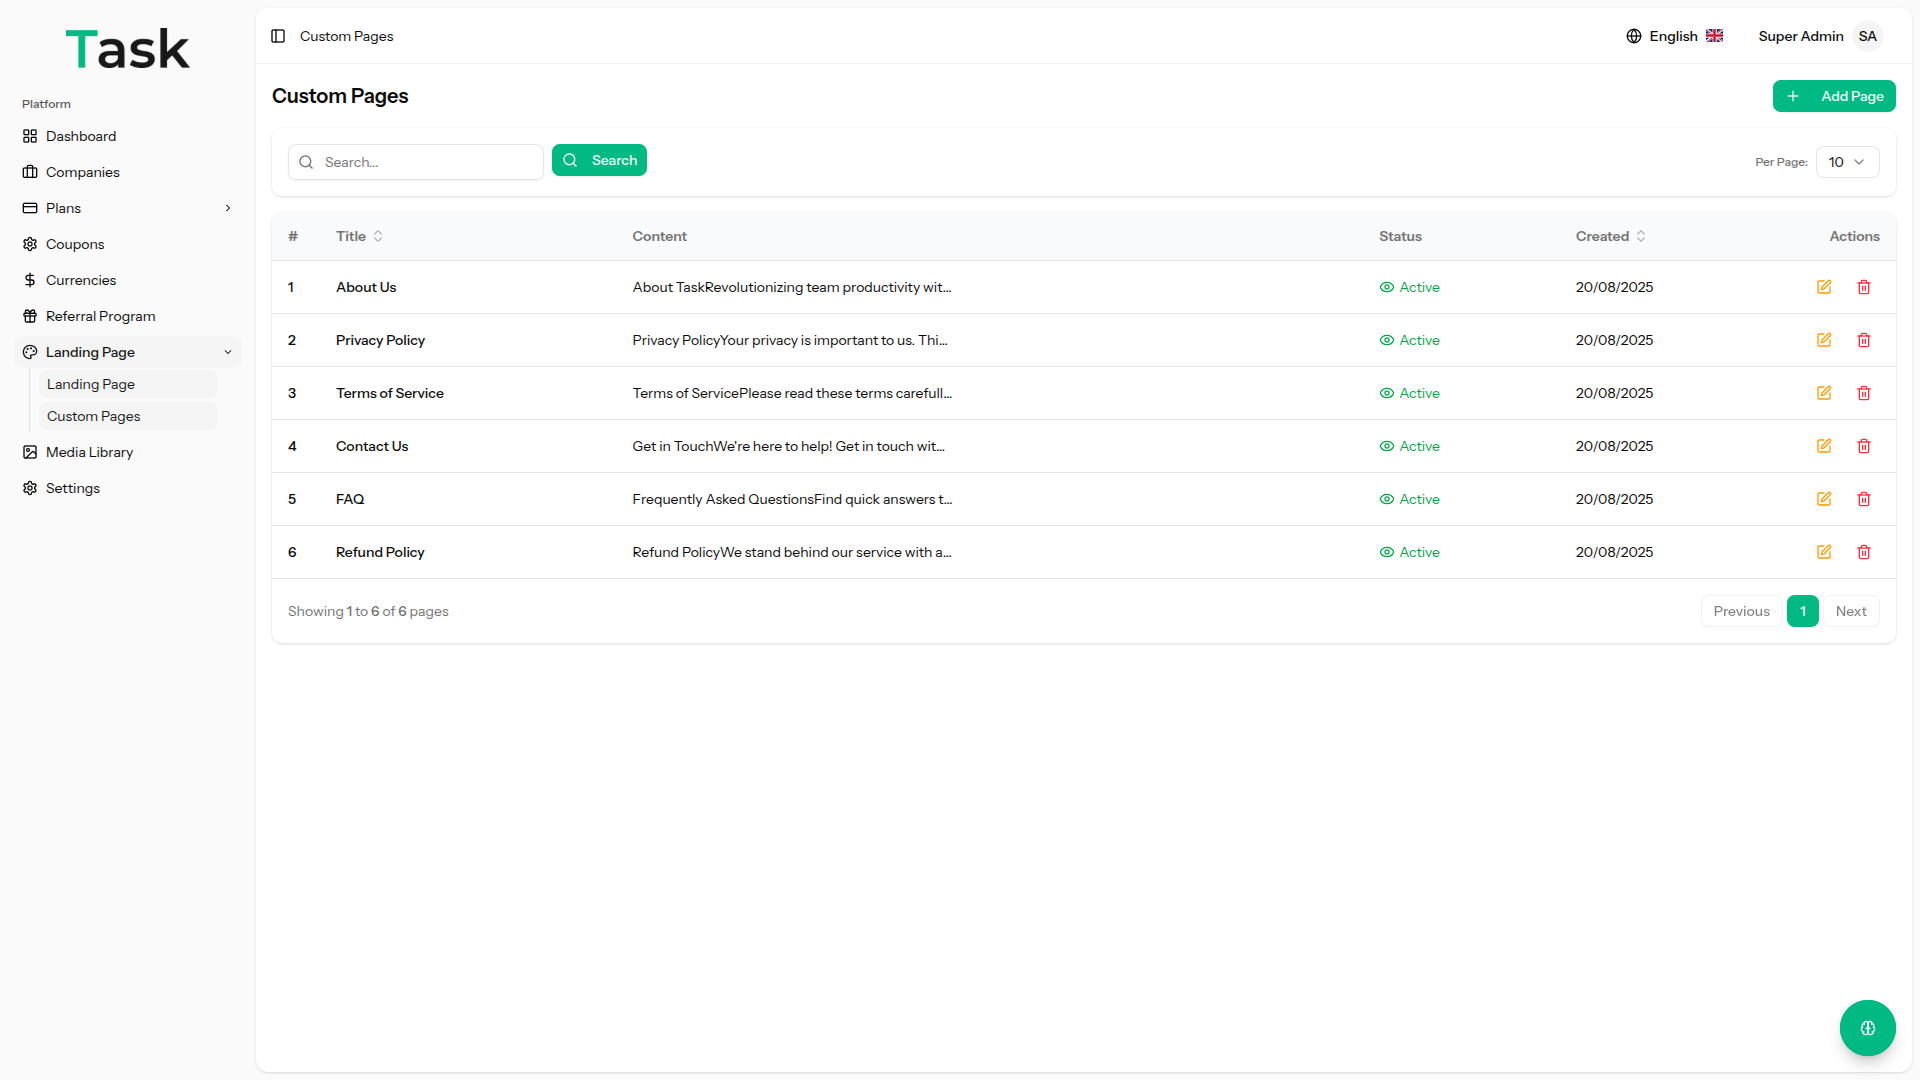This screenshot has height=1080, width=1920.
Task: Collapse the Landing Page sidebar group
Action: [228, 352]
